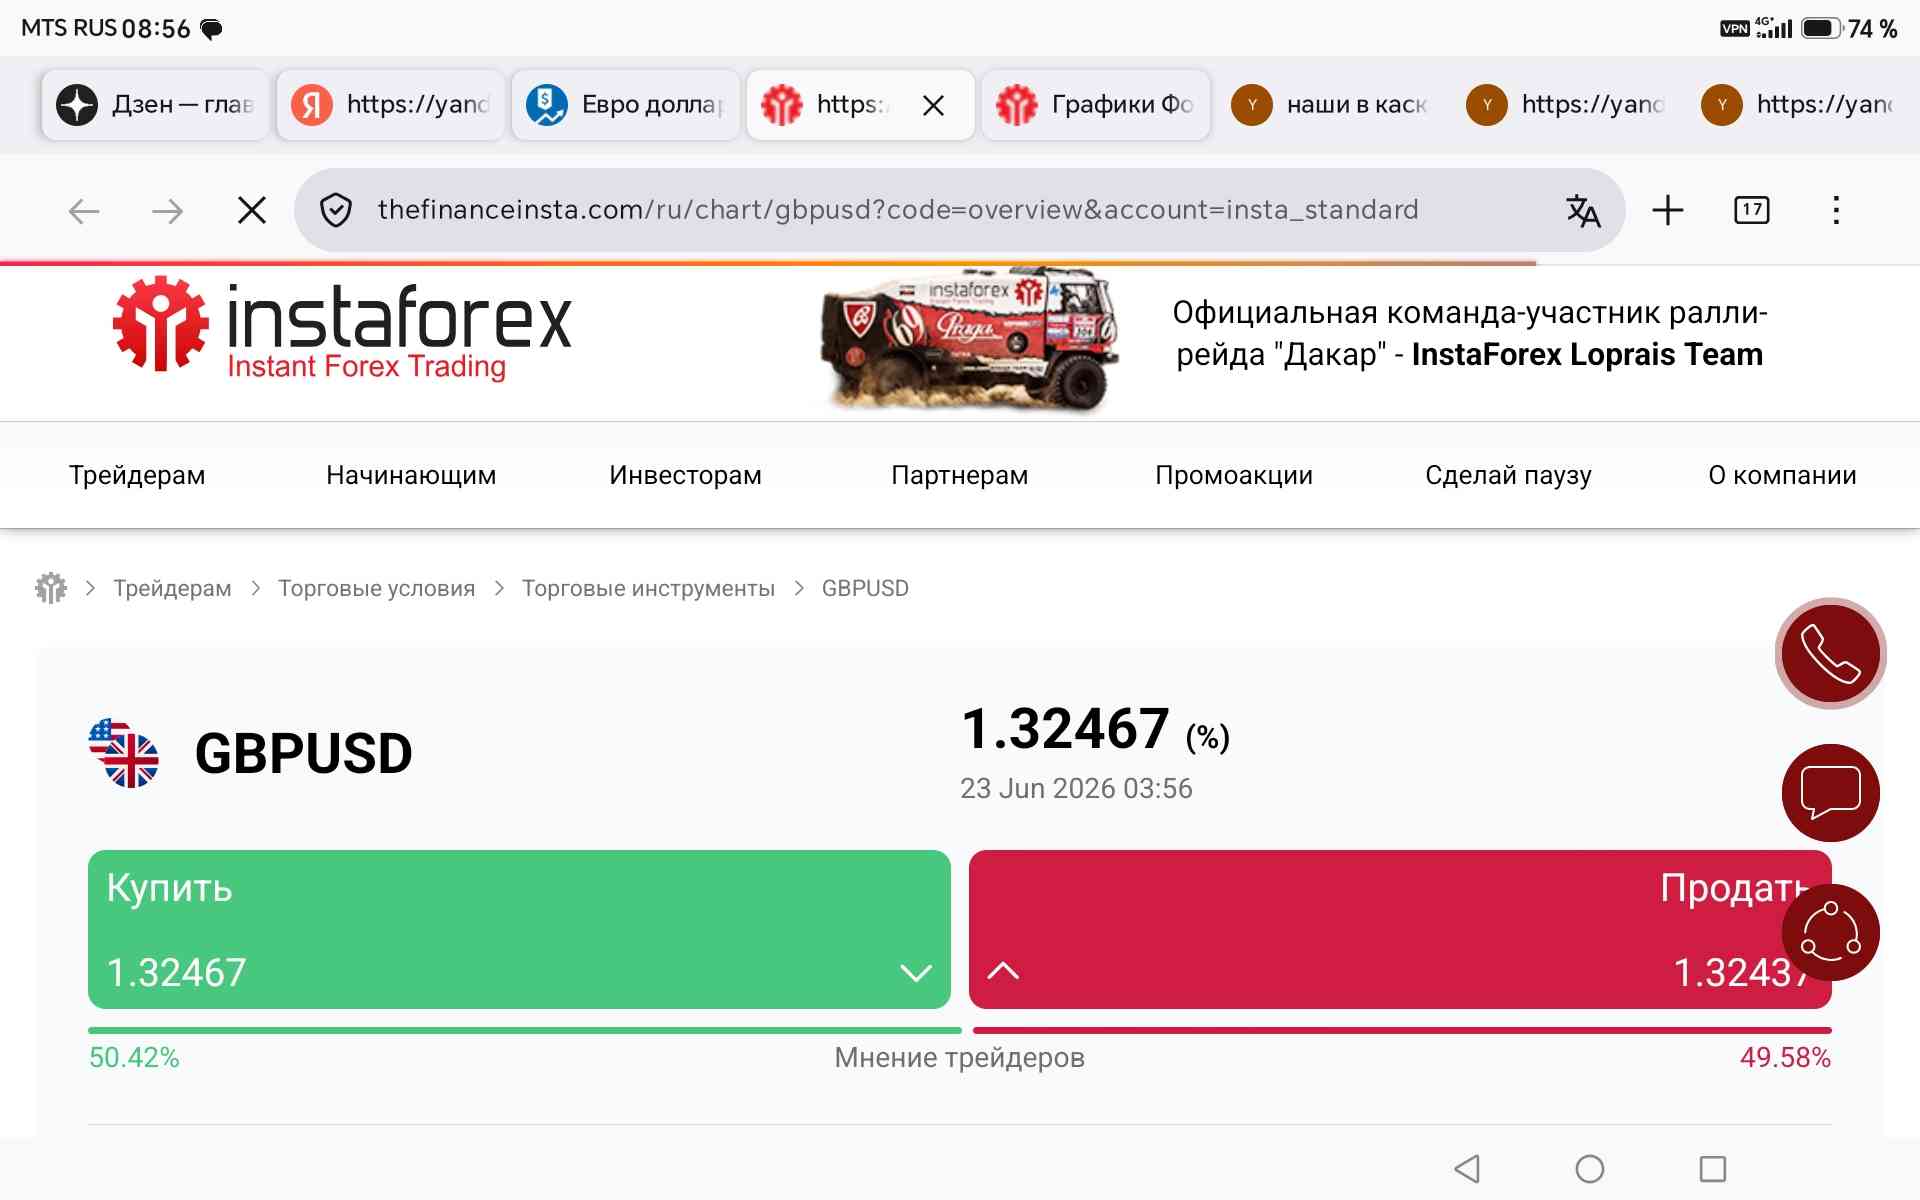
Task: Tap the Dakar rally truck banner image
Action: pos(970,340)
